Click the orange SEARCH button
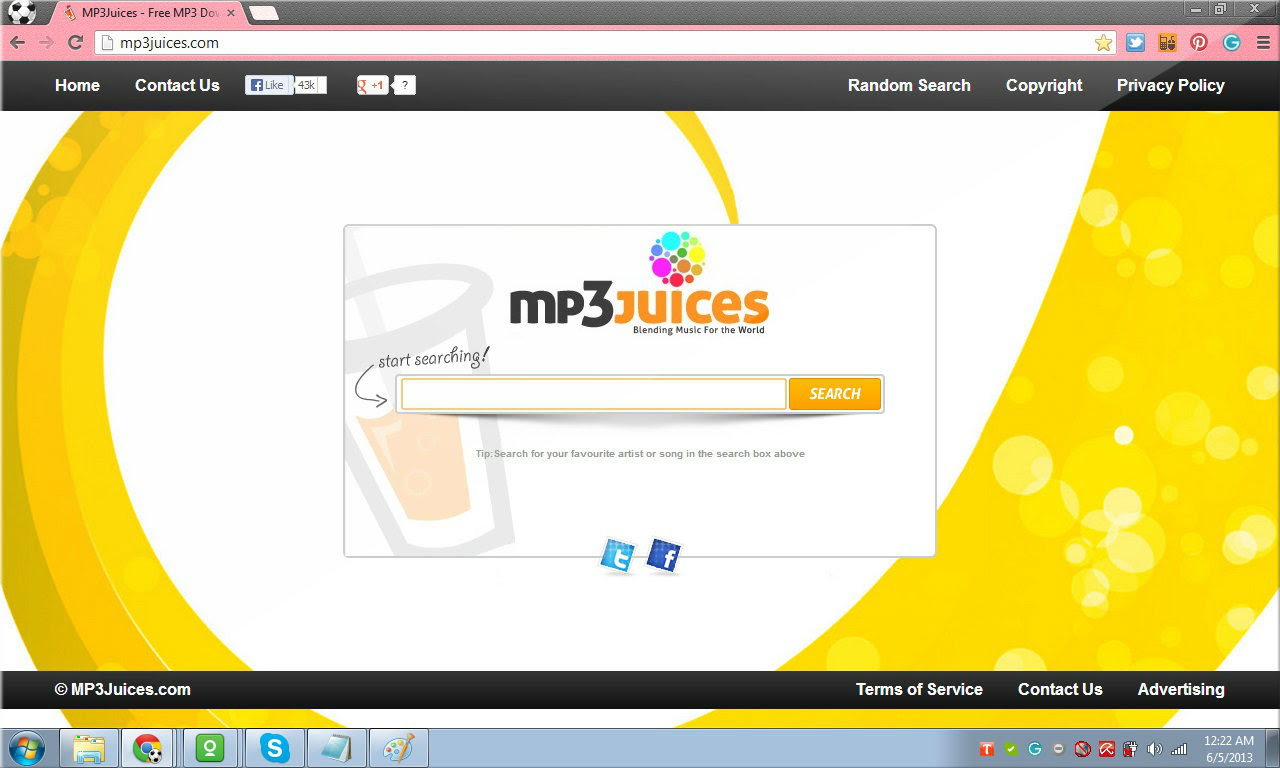The width and height of the screenshot is (1280, 768). pos(835,394)
